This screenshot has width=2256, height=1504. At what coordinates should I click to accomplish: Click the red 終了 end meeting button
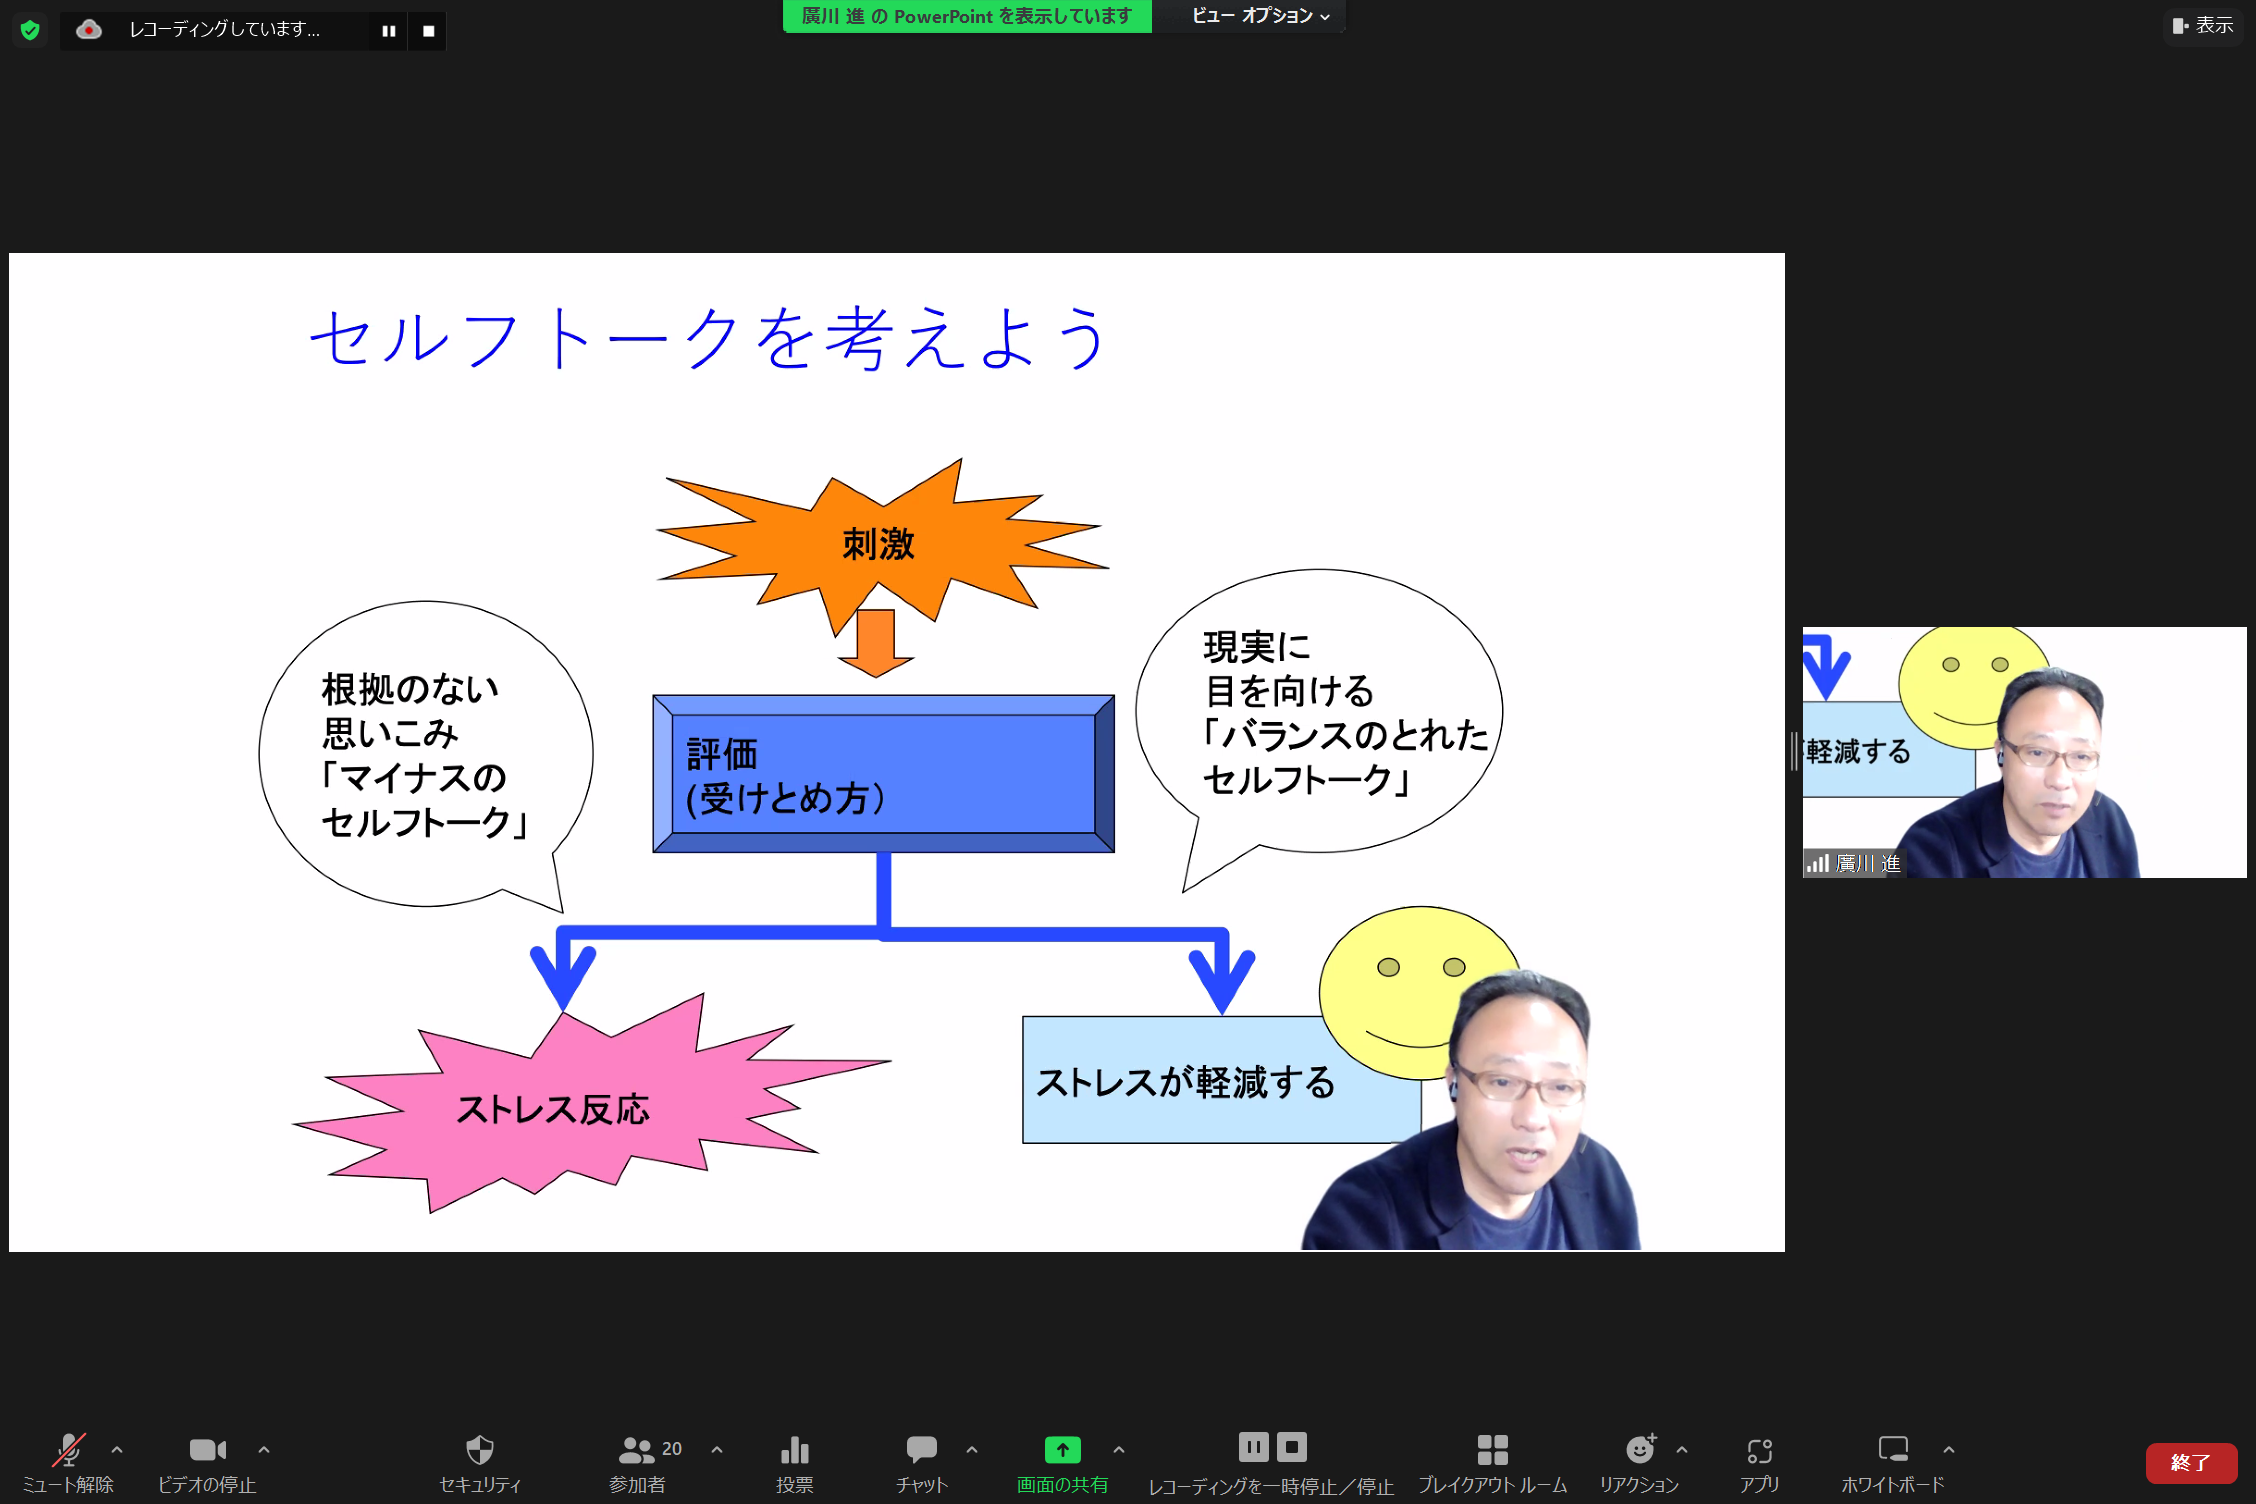(x=2191, y=1463)
